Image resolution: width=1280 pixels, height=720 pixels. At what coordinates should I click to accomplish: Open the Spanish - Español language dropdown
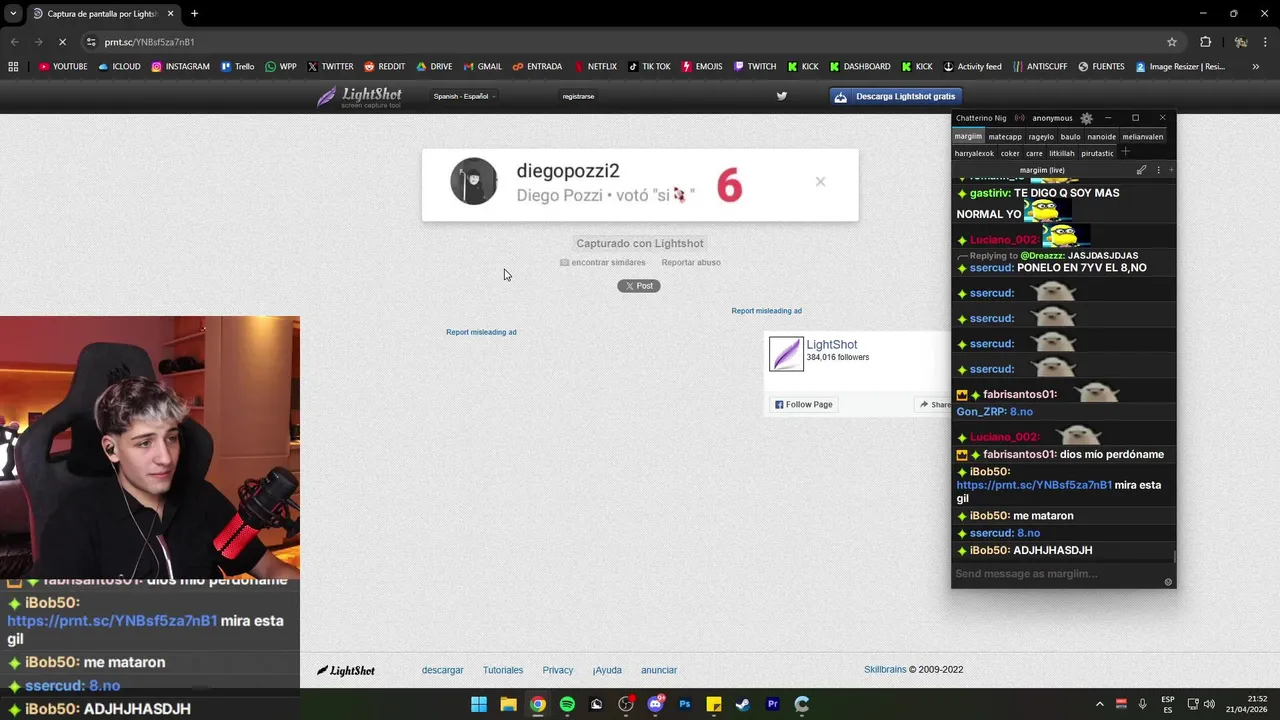(x=464, y=96)
